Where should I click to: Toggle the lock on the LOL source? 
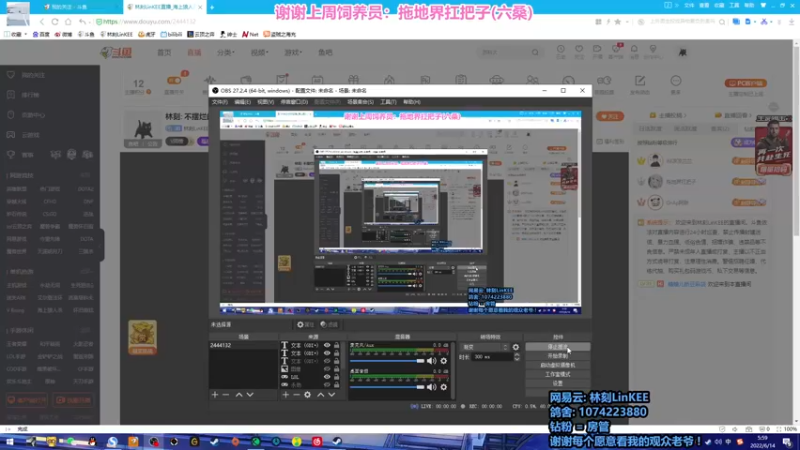point(336,377)
